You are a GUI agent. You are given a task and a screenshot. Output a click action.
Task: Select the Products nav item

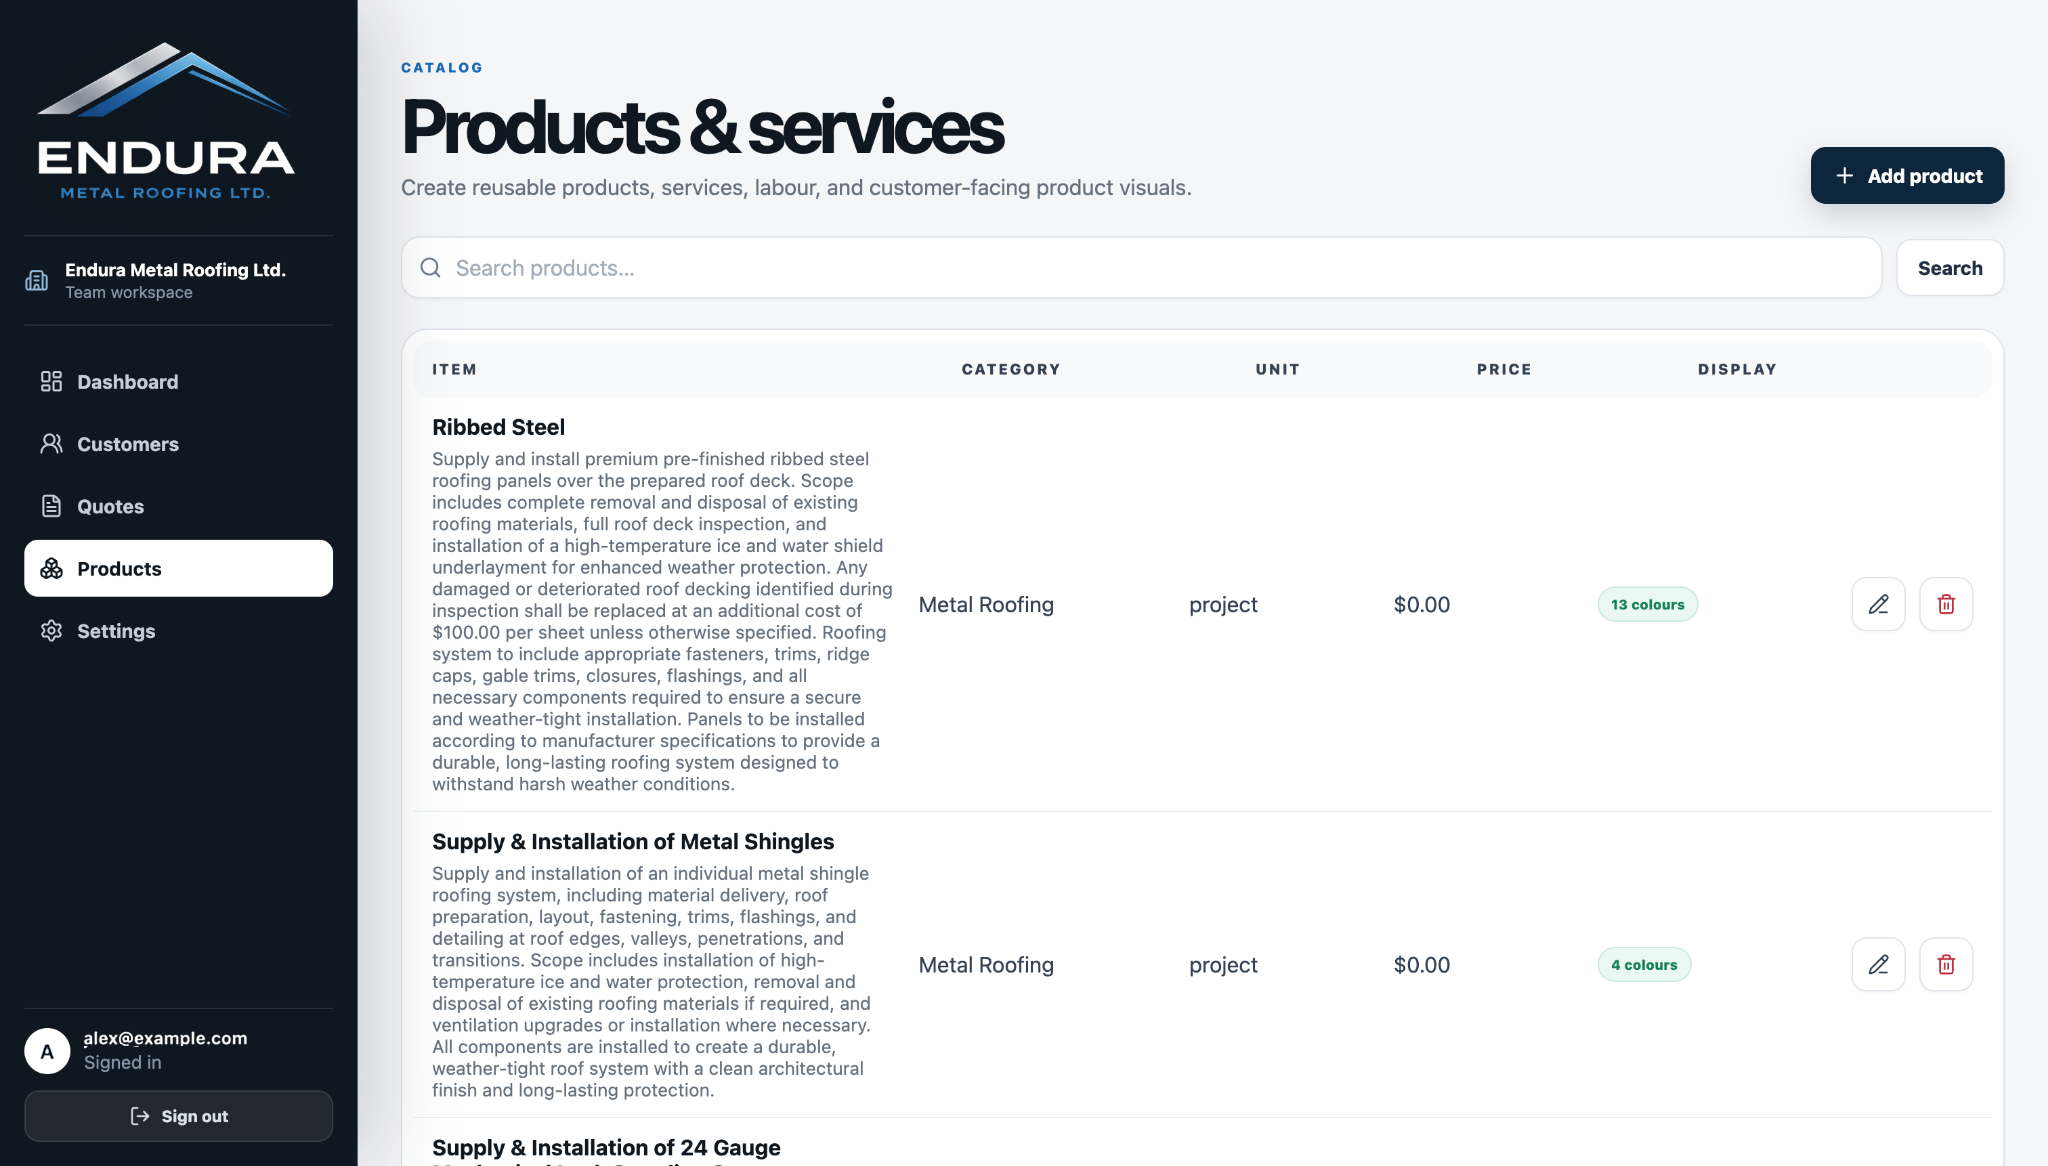[178, 569]
